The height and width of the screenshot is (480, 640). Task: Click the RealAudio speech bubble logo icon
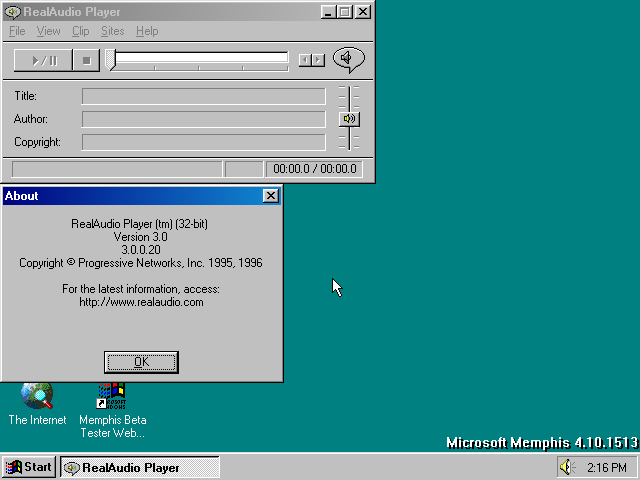pos(349,60)
